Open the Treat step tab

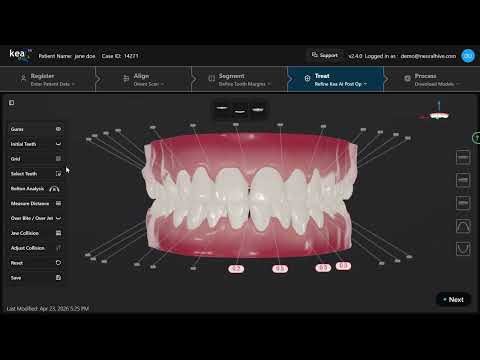(336, 79)
